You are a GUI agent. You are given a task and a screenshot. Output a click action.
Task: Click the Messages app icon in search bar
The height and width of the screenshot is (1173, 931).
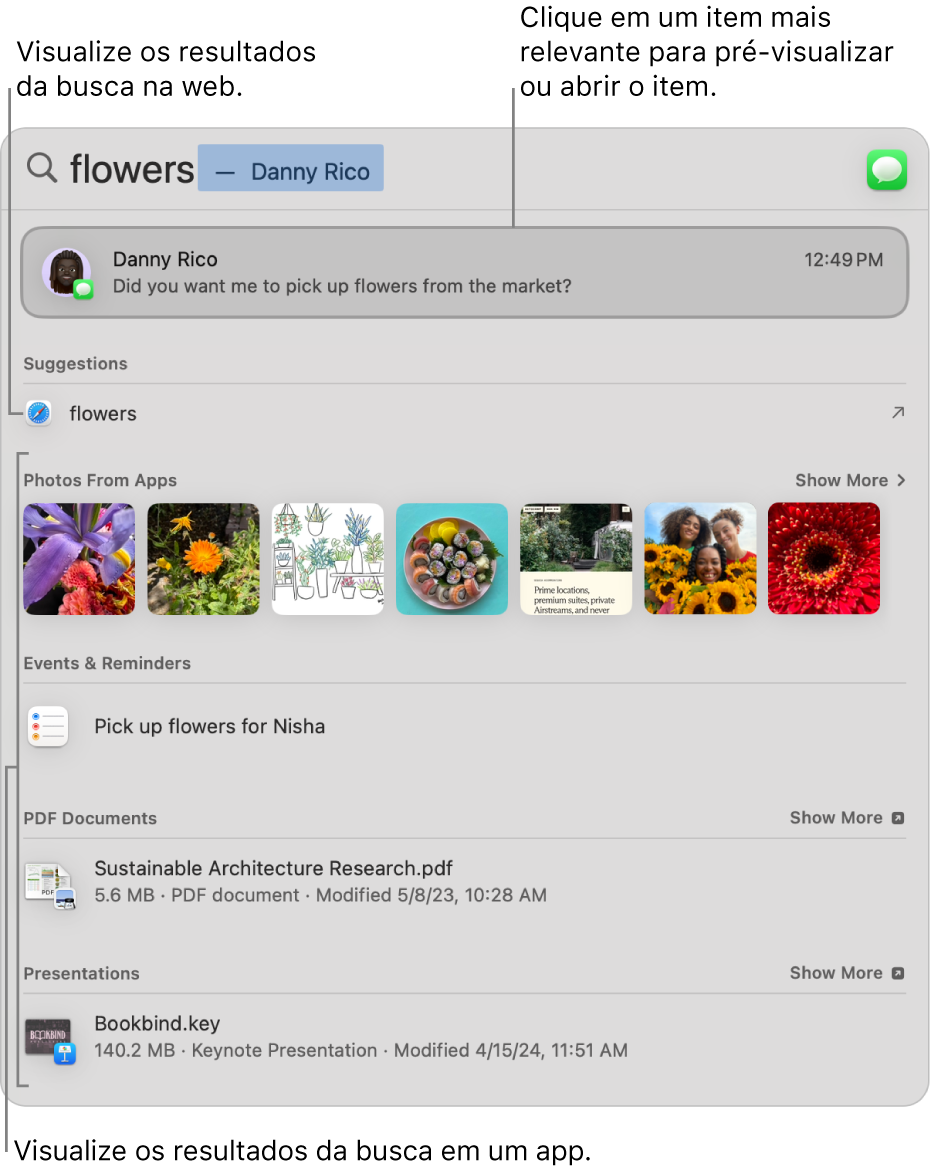click(x=886, y=170)
